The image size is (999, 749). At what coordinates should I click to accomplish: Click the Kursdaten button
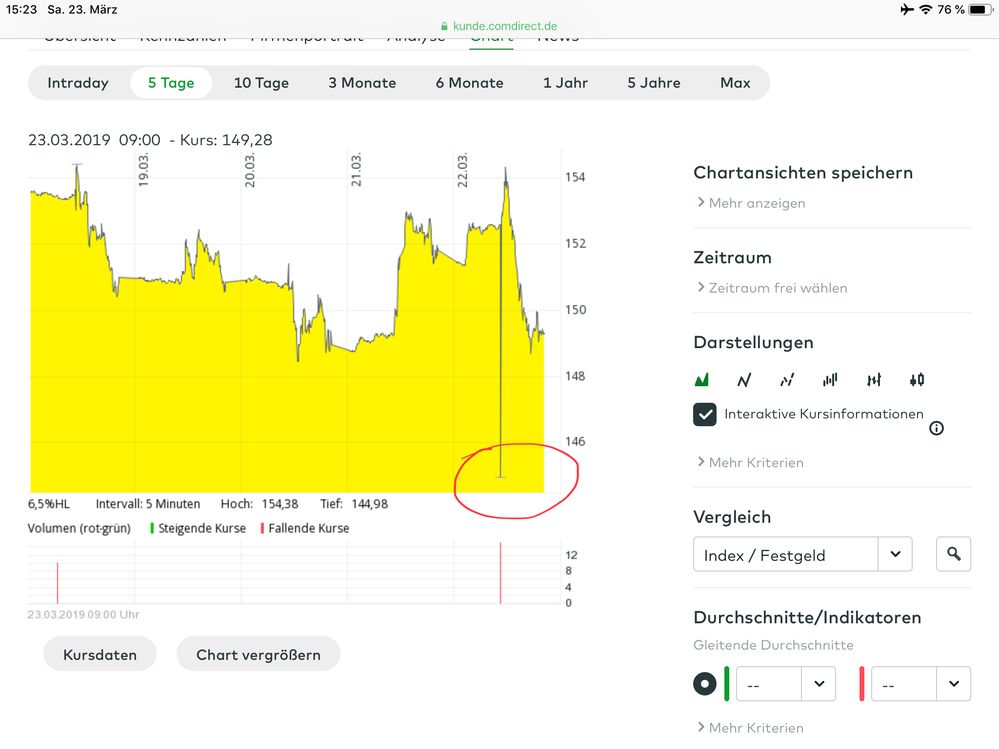point(100,654)
